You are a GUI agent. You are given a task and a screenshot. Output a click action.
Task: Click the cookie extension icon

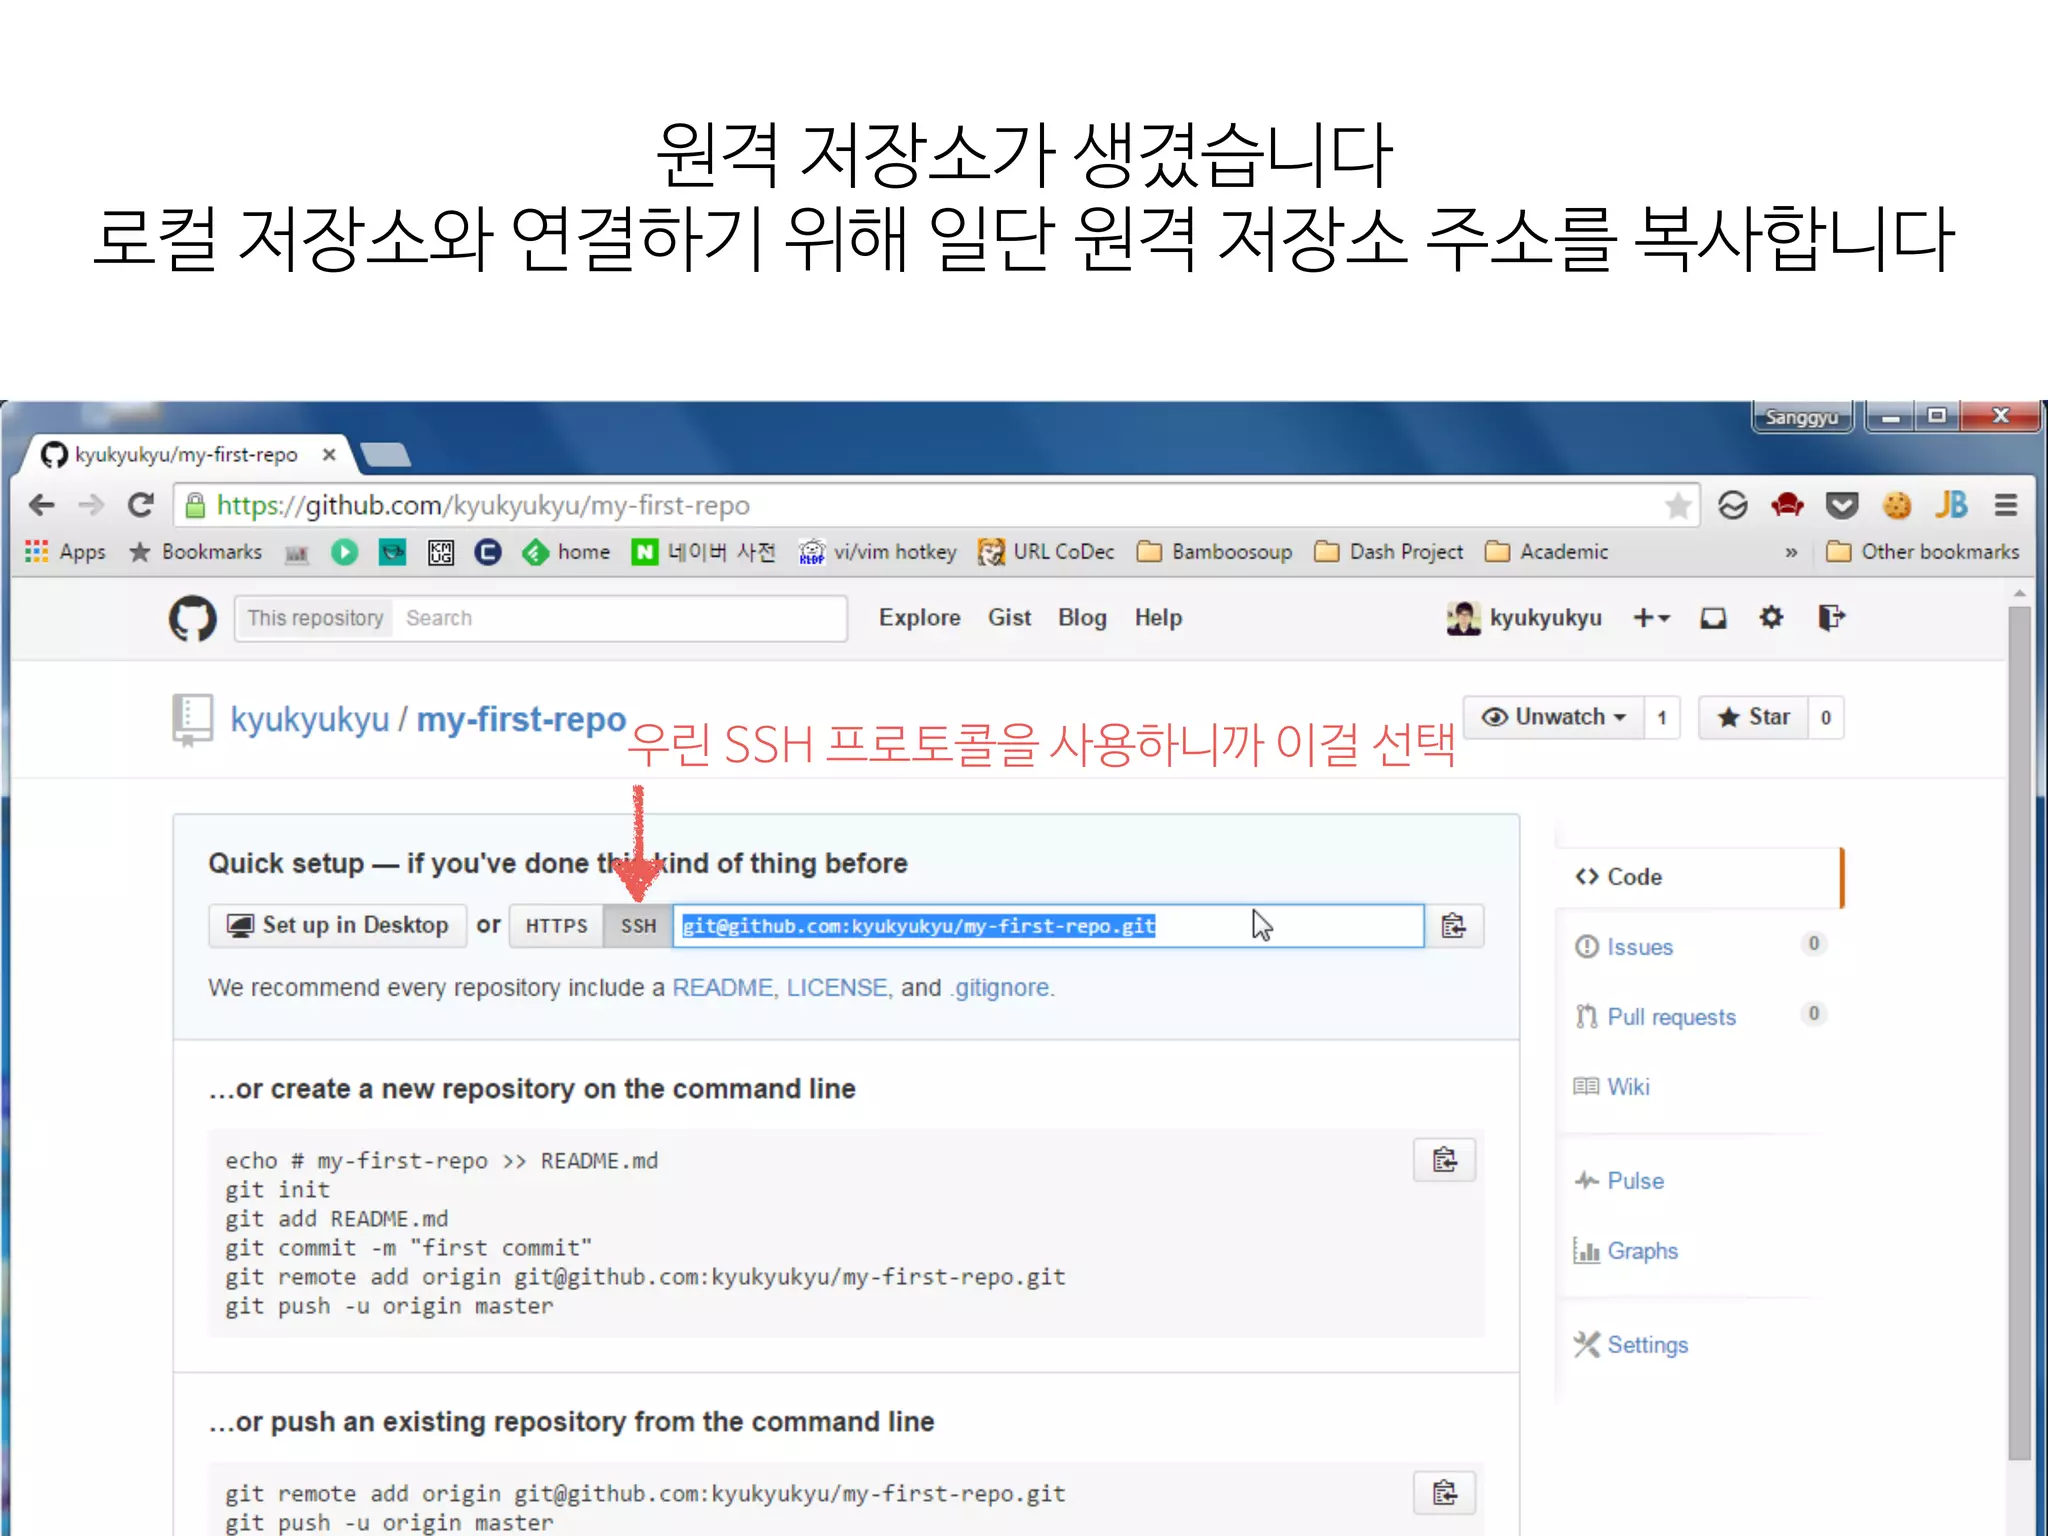coord(1897,505)
